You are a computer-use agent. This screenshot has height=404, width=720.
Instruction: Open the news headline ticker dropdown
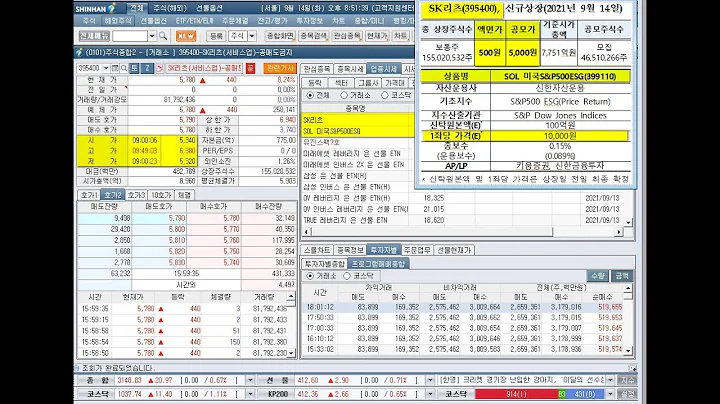pyautogui.click(x=610, y=380)
